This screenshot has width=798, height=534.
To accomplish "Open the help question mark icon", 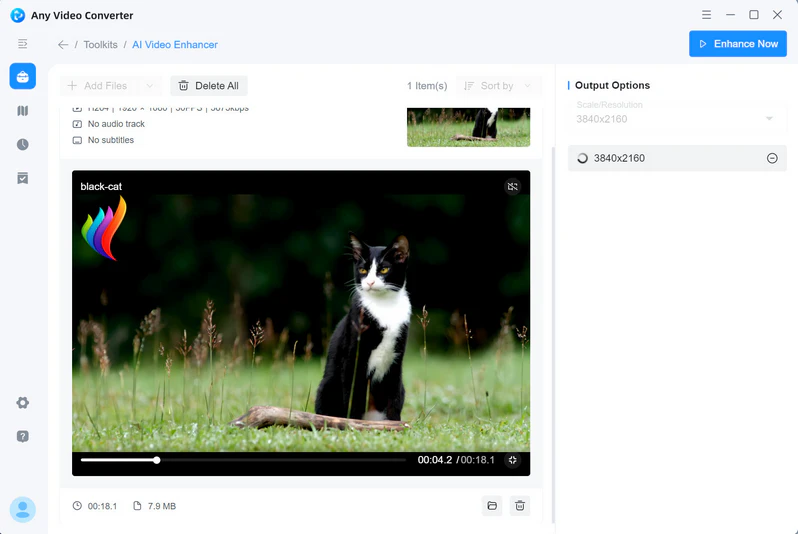I will pyautogui.click(x=22, y=436).
